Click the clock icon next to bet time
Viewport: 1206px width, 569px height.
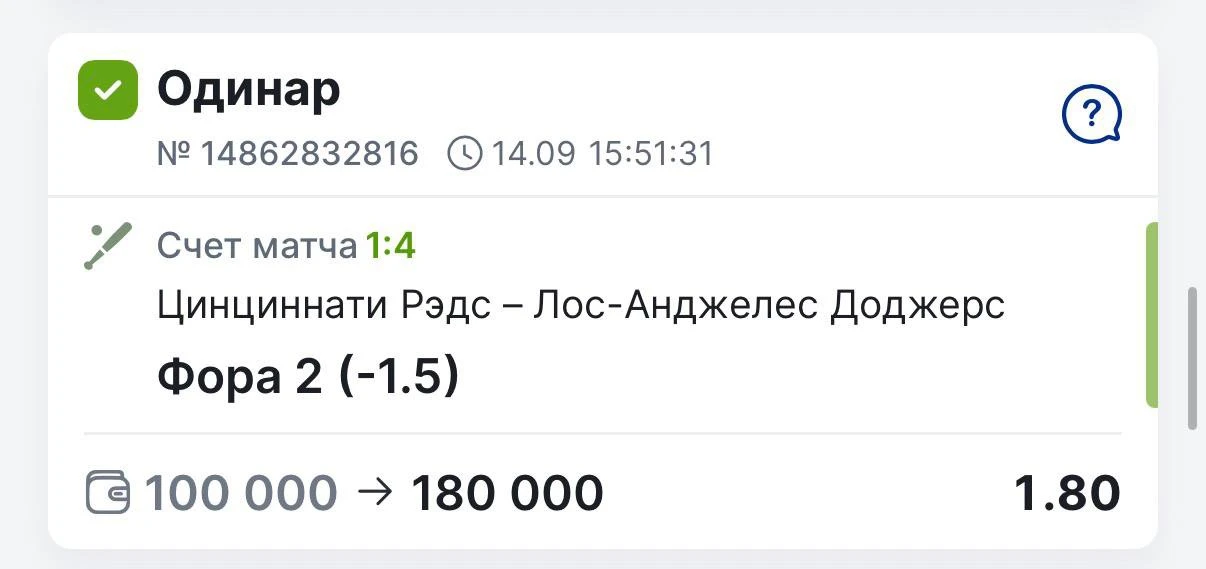click(464, 154)
